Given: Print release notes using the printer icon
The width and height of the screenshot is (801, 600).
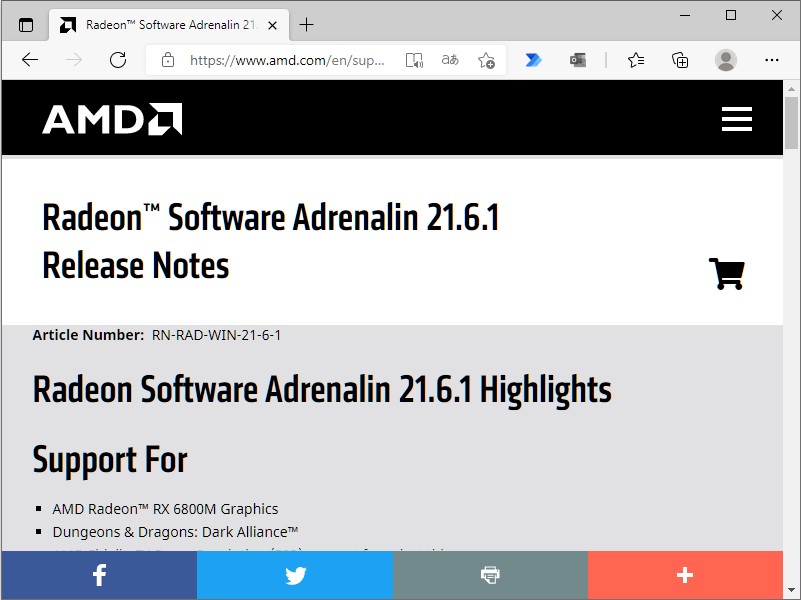Looking at the screenshot, I should (489, 575).
